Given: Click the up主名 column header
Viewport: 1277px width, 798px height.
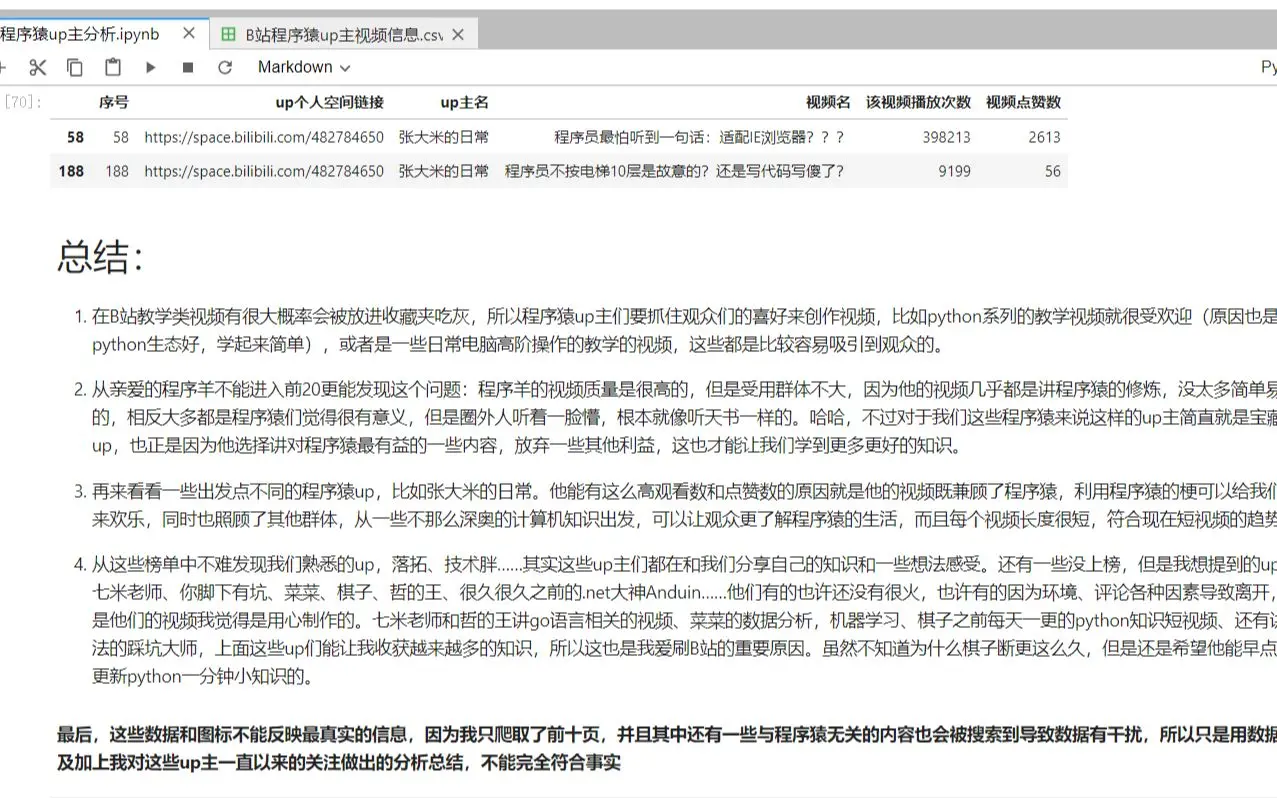Looking at the screenshot, I should [465, 102].
